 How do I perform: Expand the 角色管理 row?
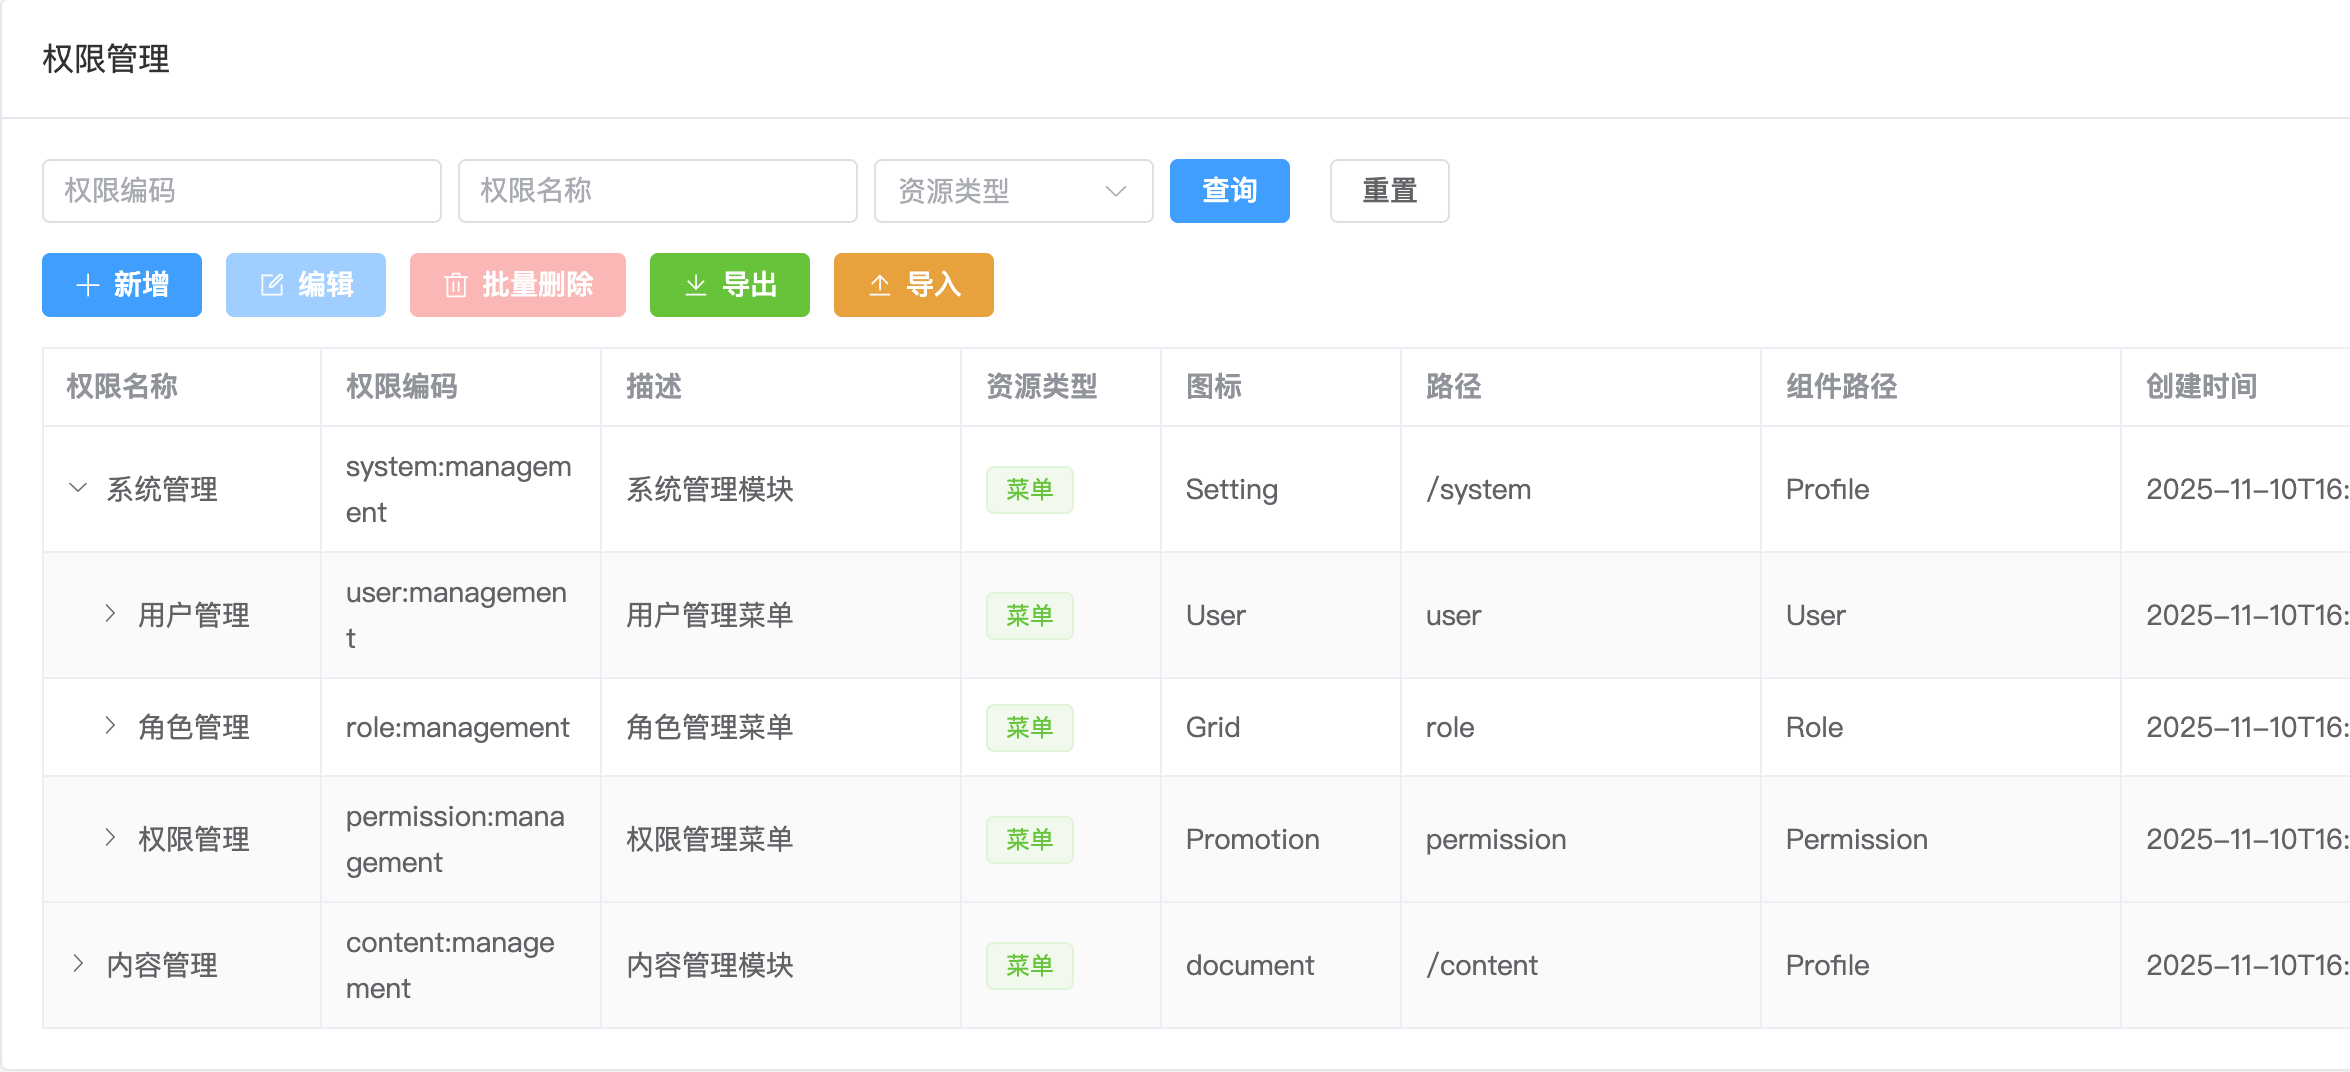(x=110, y=727)
